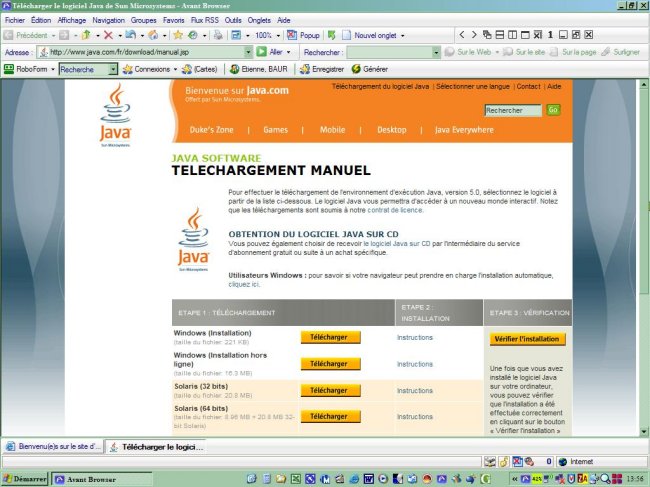Open the Duke's Zone nav link
The height and width of the screenshot is (487, 650).
coord(211,130)
